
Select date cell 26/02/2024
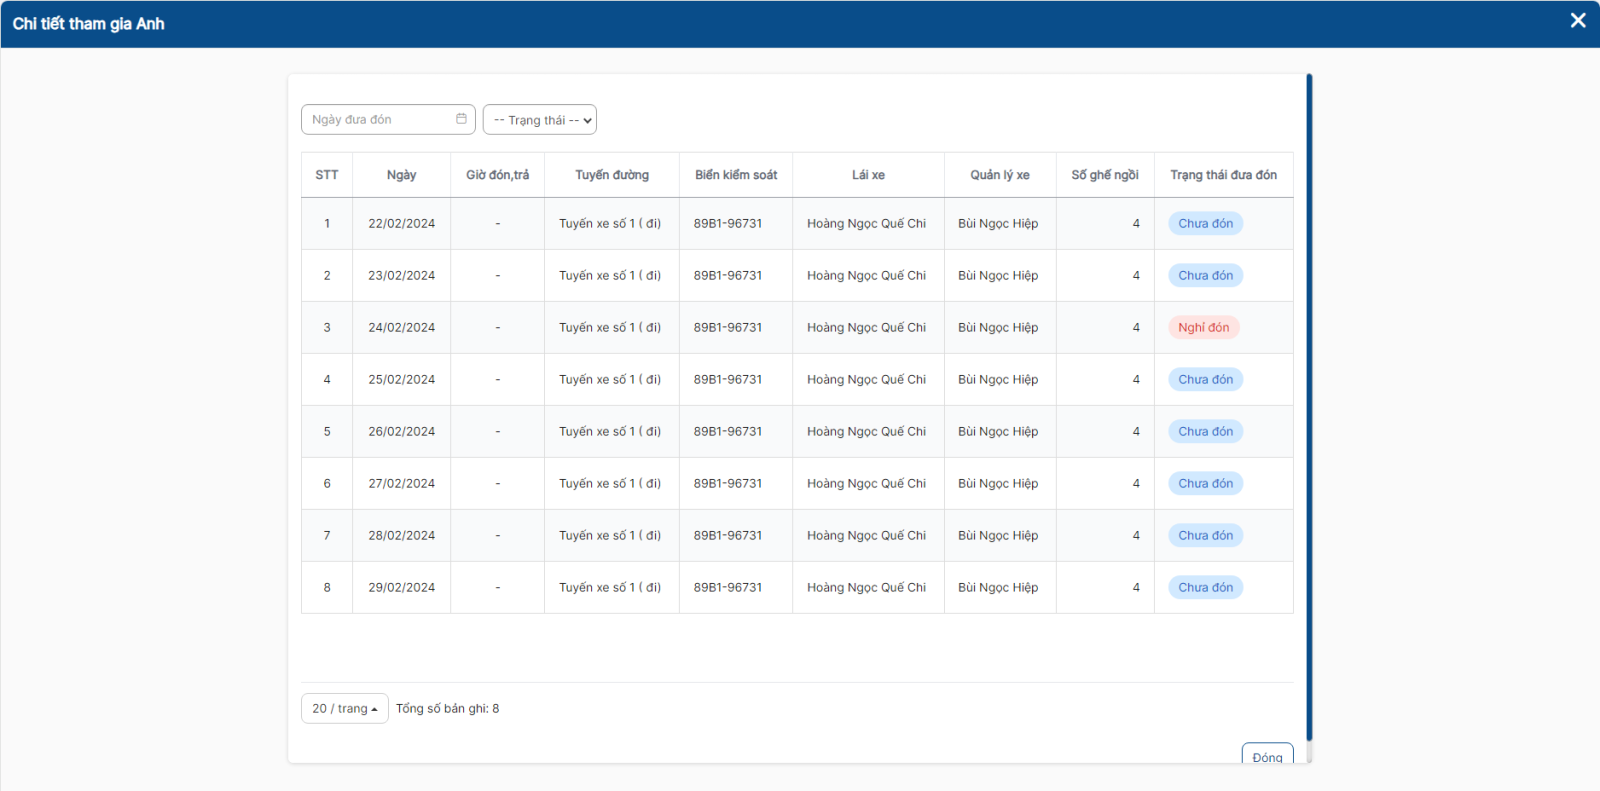pos(401,432)
